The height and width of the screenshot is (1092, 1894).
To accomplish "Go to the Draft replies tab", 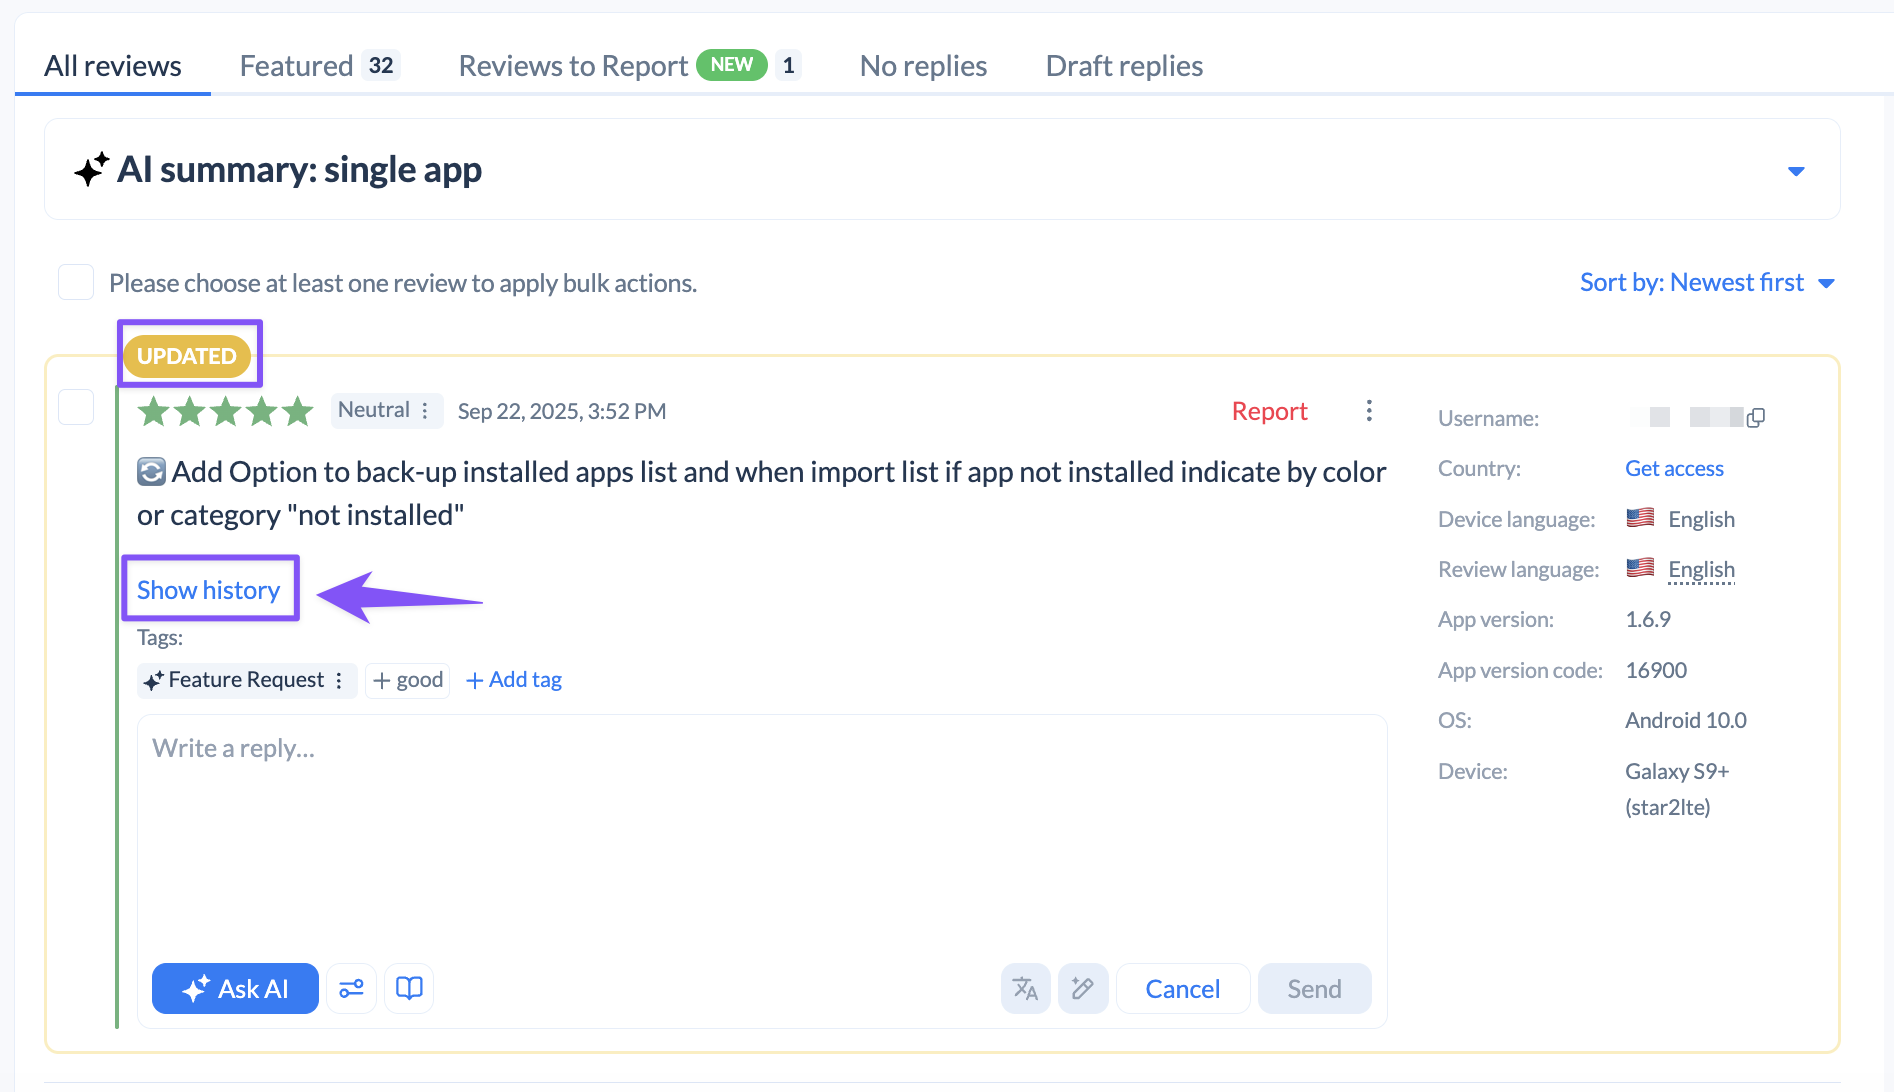I will pos(1124,66).
